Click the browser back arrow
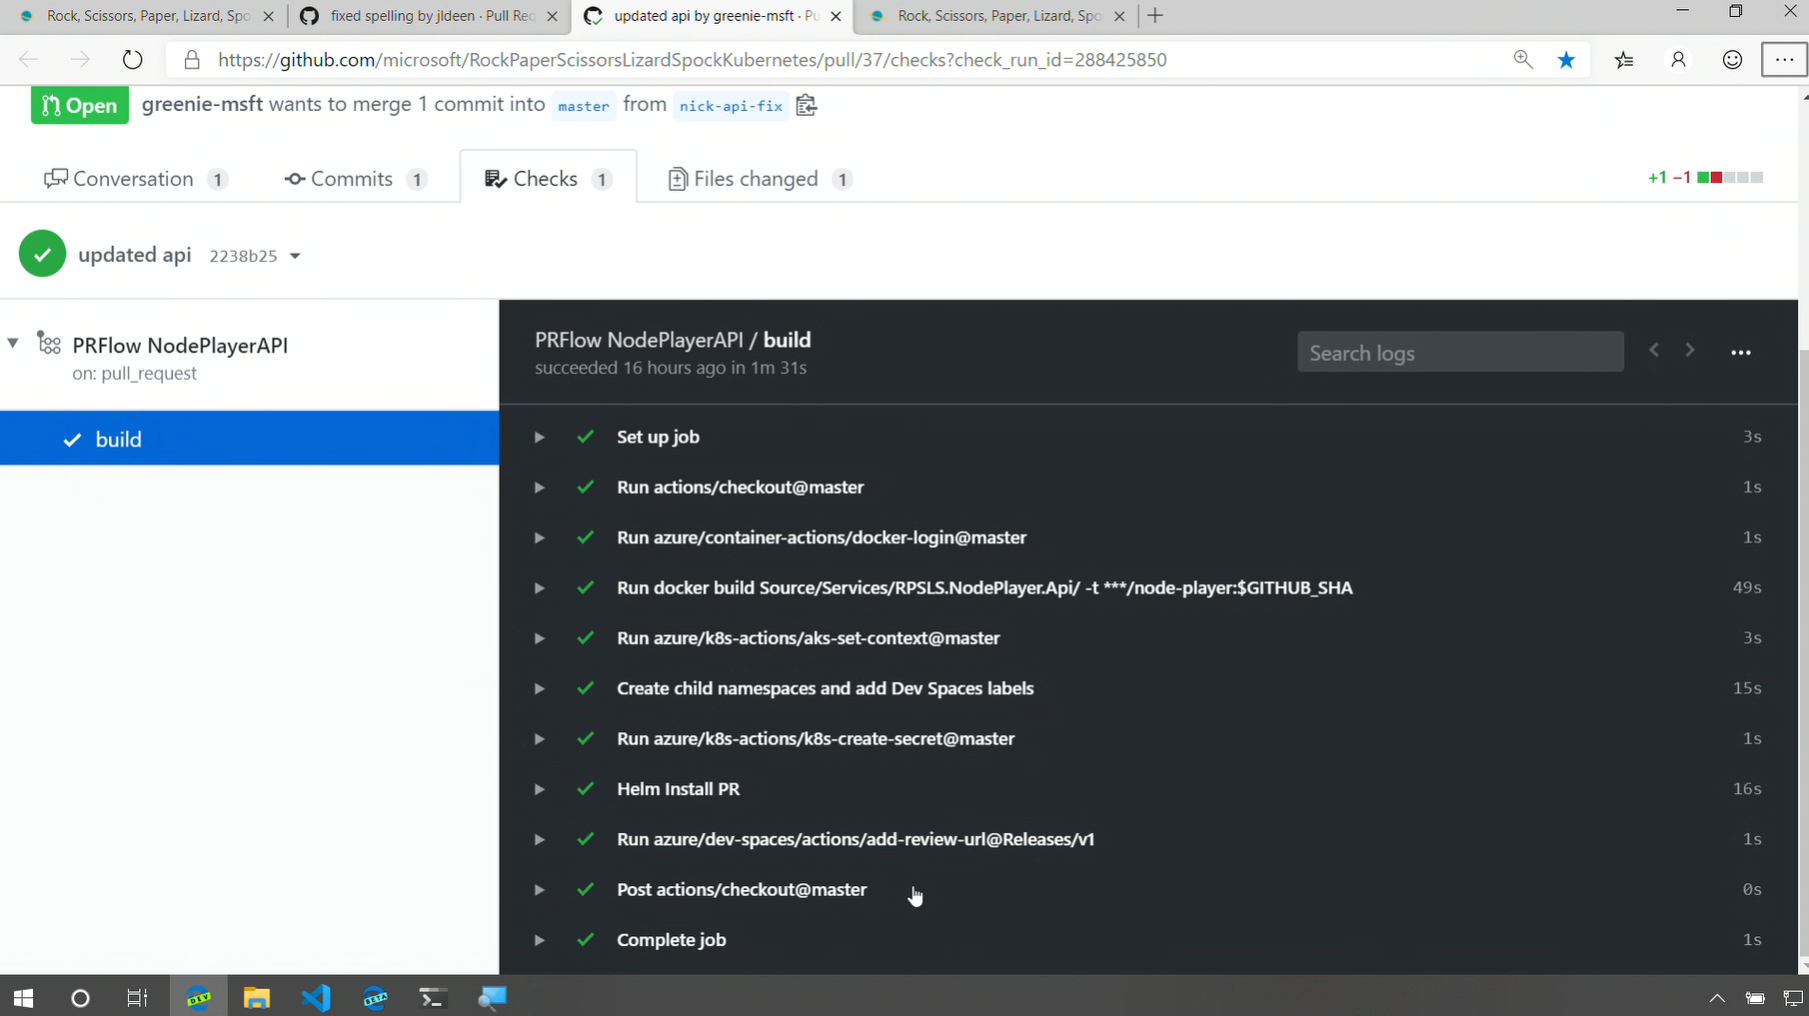Viewport: 1809px width, 1016px height. point(28,60)
